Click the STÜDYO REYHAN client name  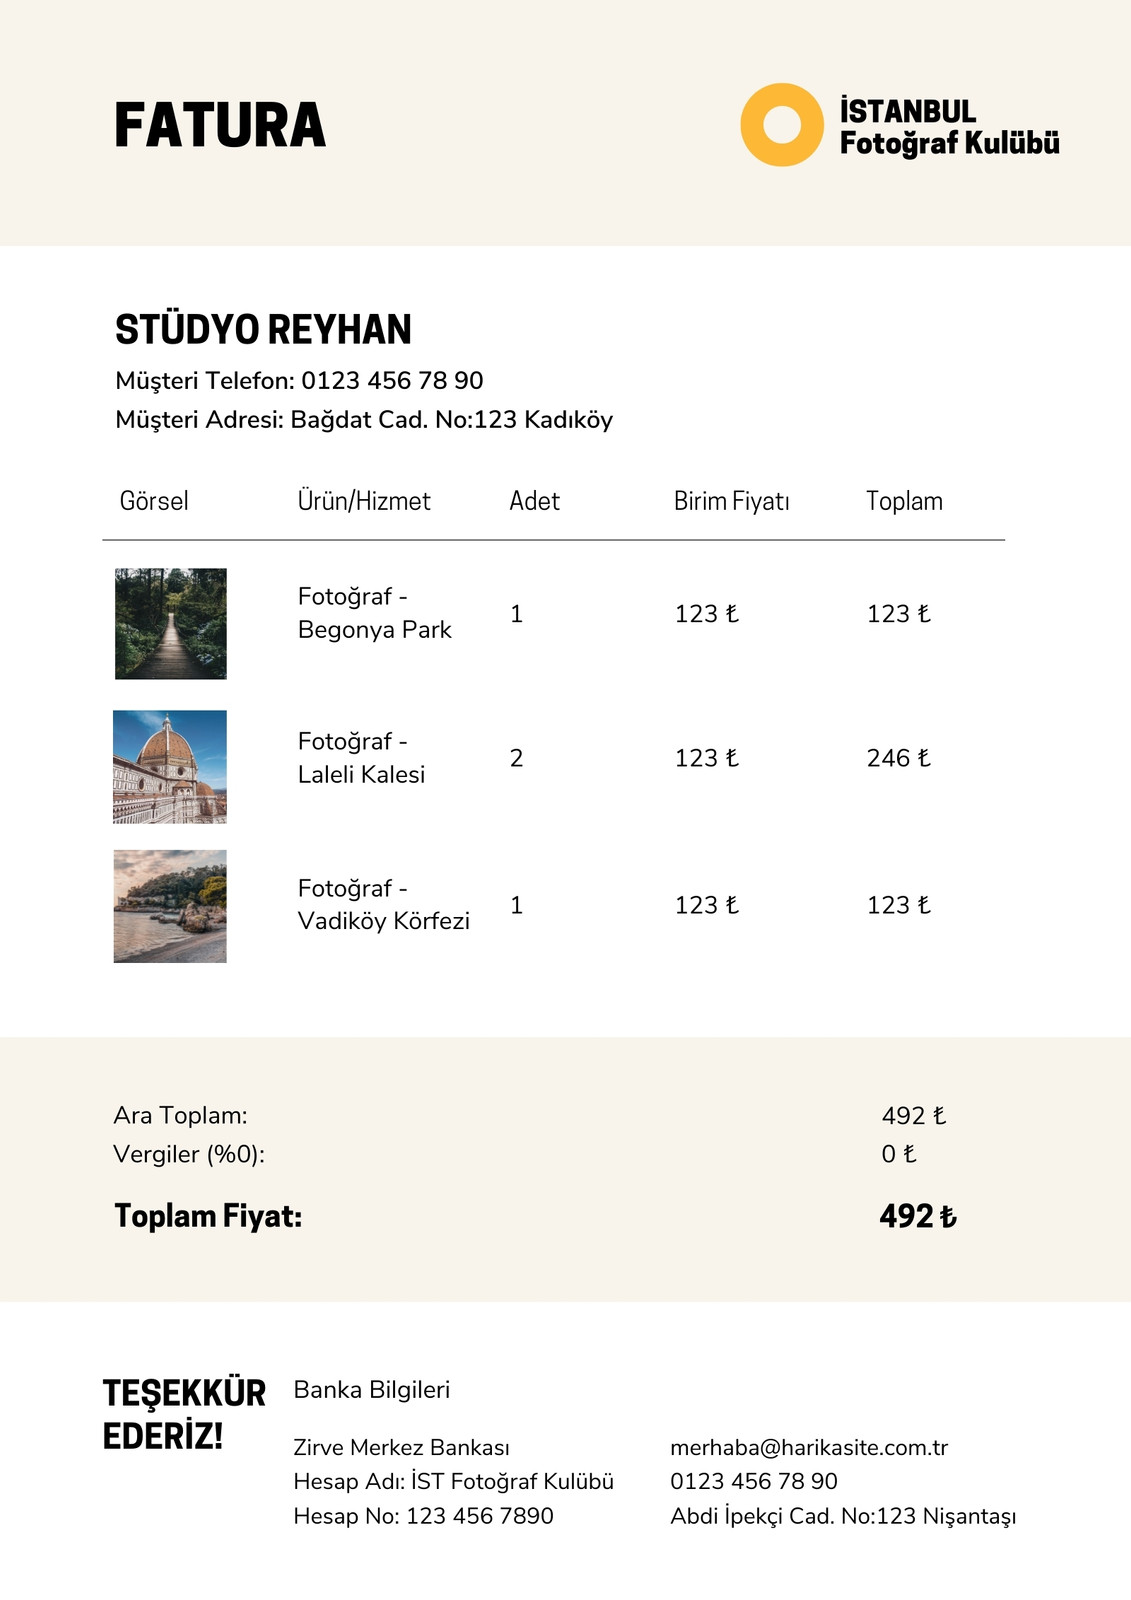[x=263, y=330]
